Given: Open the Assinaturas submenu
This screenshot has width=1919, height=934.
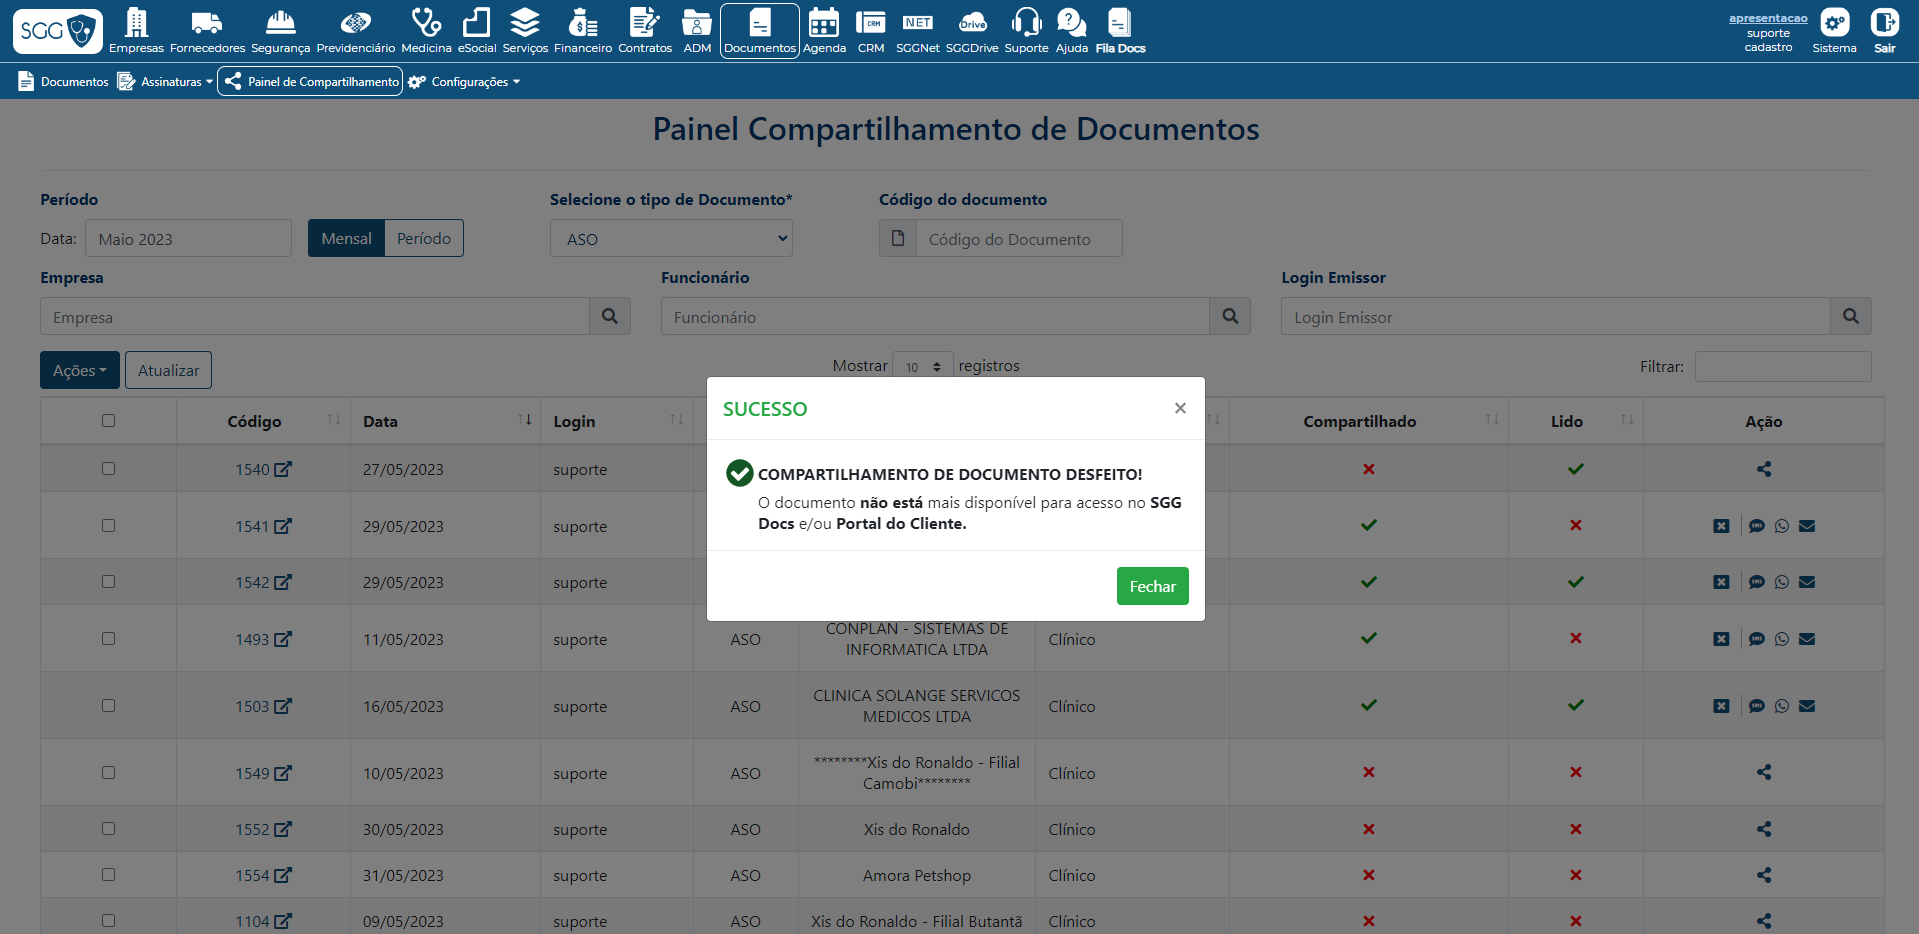Looking at the screenshot, I should [165, 82].
